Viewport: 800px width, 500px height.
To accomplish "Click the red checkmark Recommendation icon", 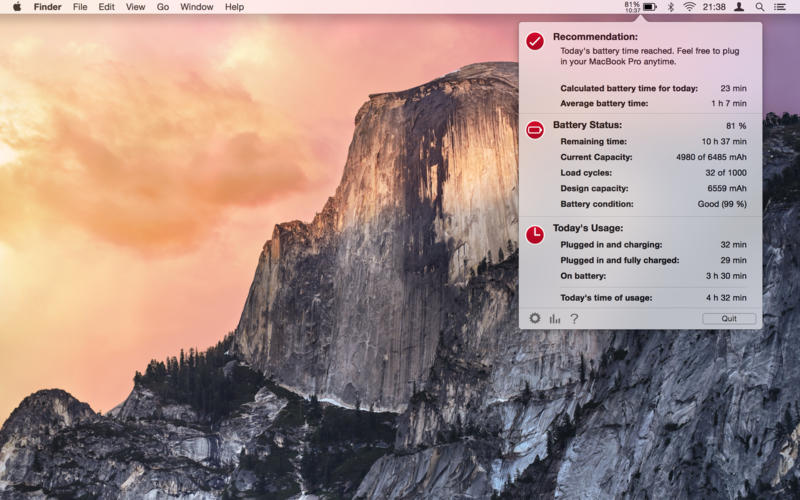I will point(535,41).
